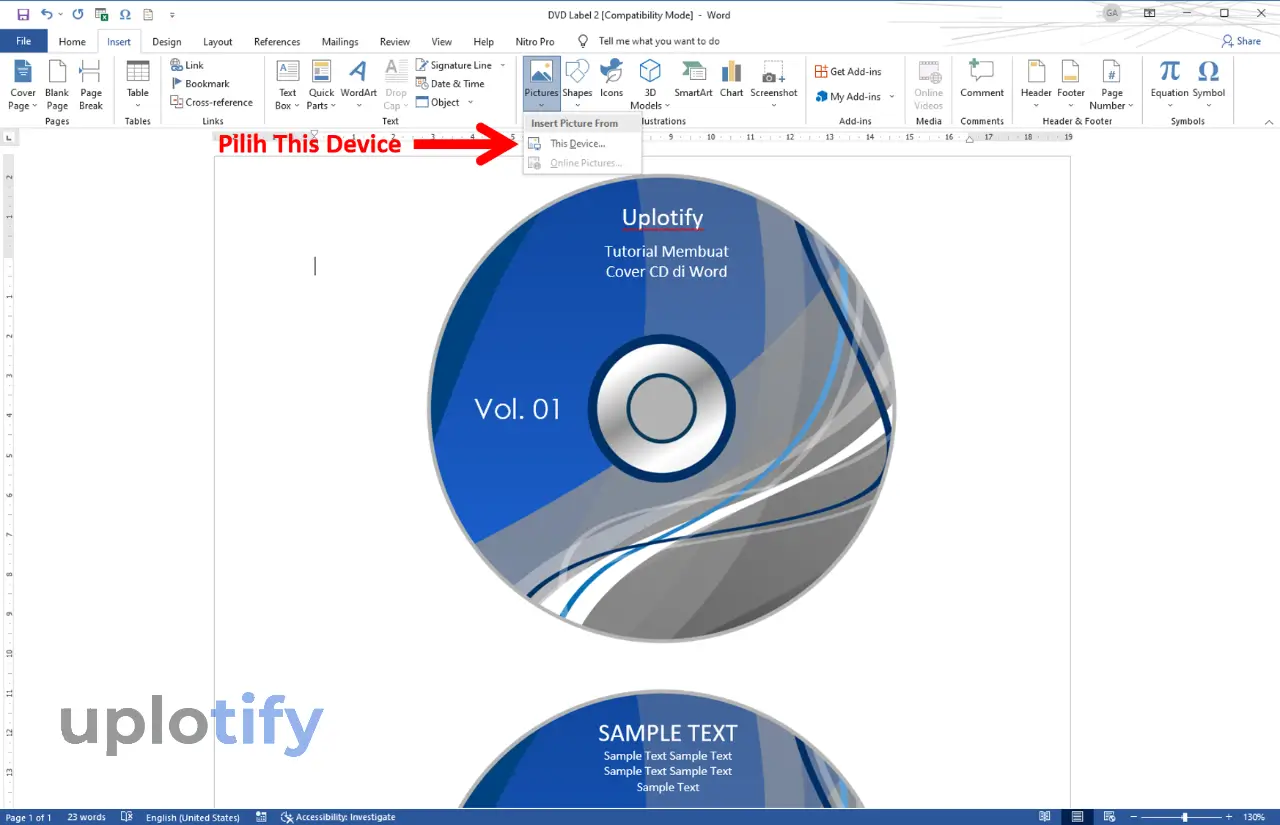Open Customize Quick Access Toolbar dropdown

pyautogui.click(x=172, y=15)
